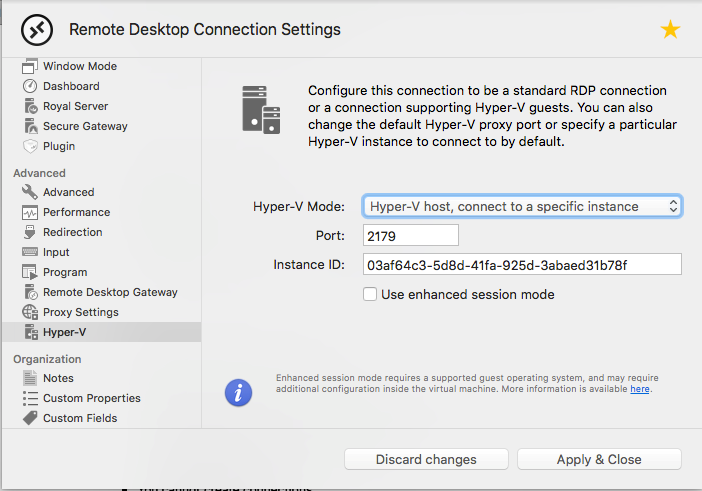Open Proxy Settings page

click(81, 312)
